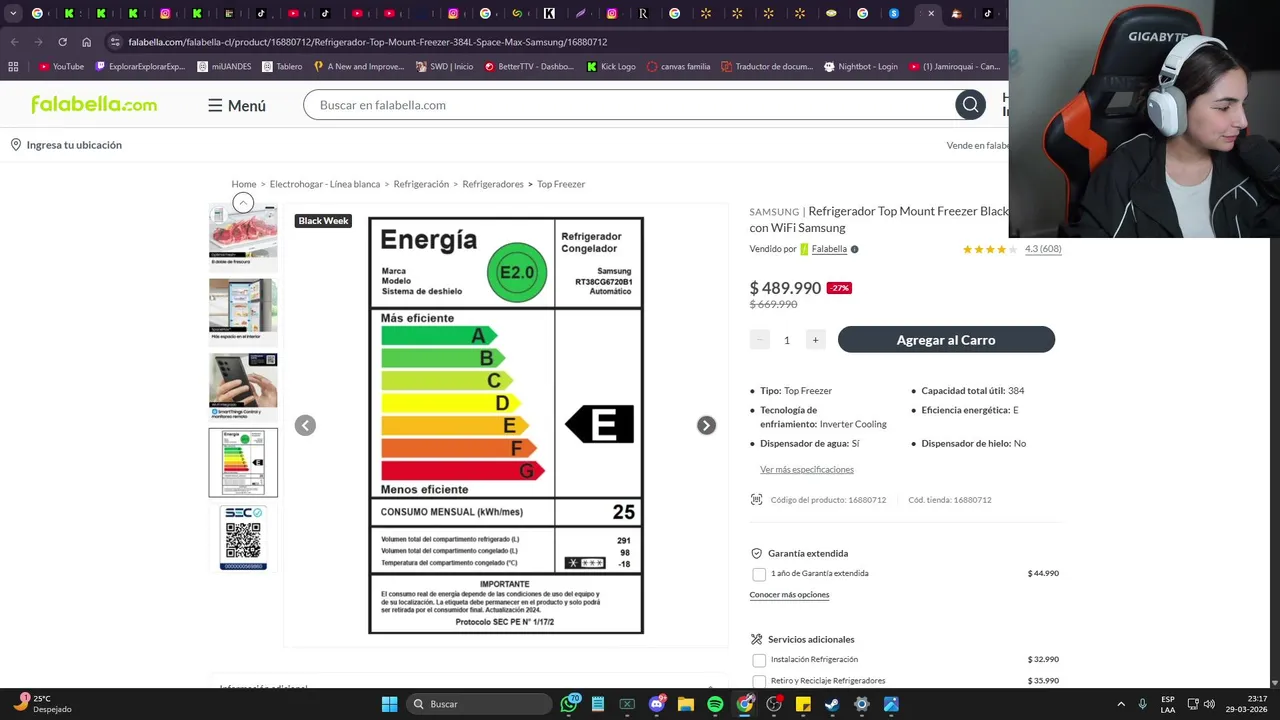The image size is (1280, 720).
Task: Decrease quantity with the minus button
Action: coord(760,340)
